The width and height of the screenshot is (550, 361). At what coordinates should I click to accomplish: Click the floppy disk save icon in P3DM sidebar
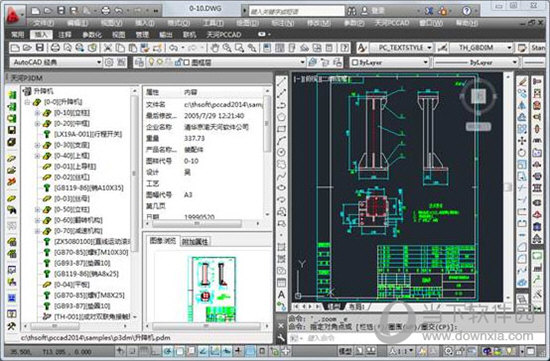click(12, 130)
